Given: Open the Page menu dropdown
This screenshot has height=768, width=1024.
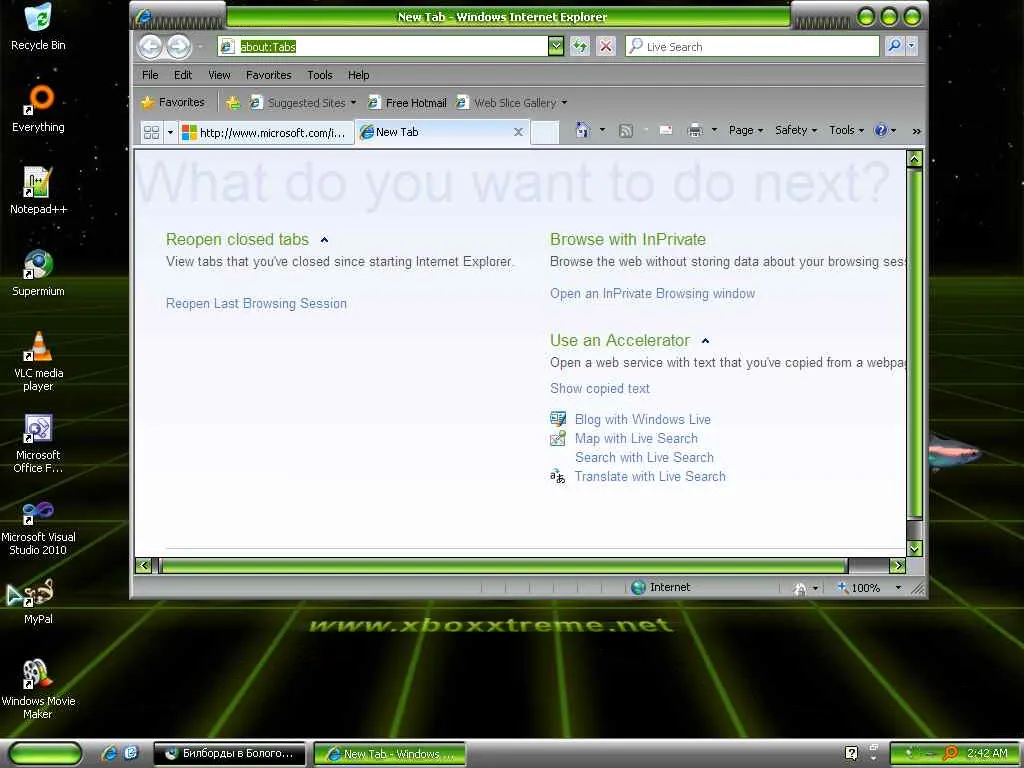Looking at the screenshot, I should coord(746,130).
